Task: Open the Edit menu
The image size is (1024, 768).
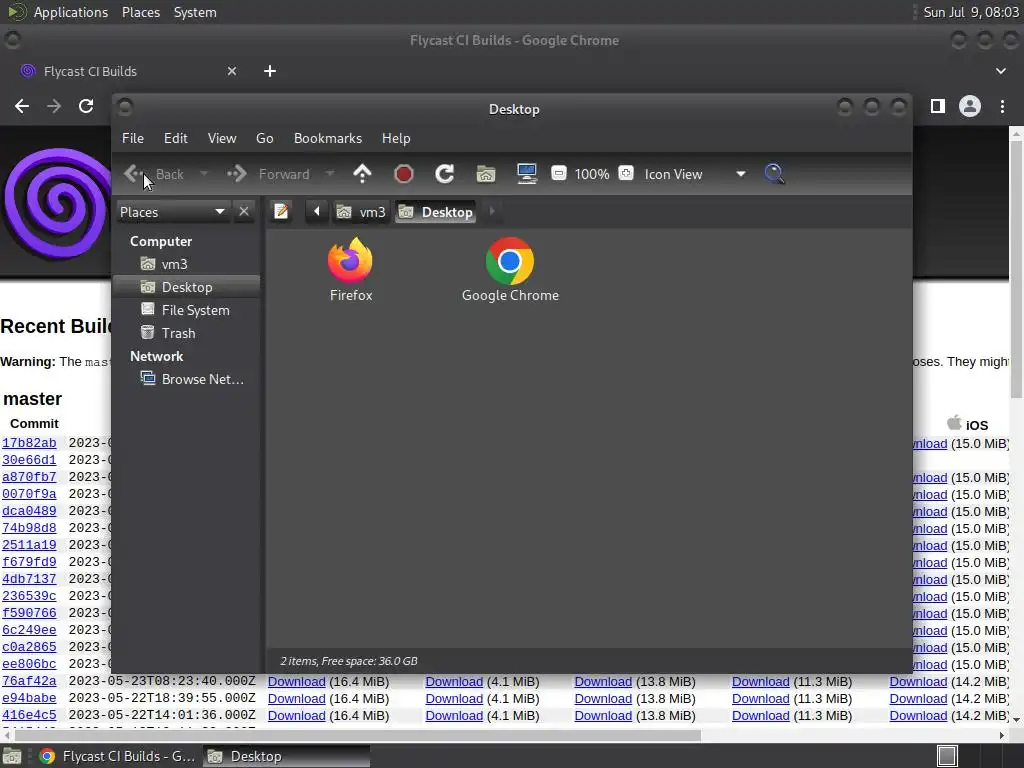Action: click(x=176, y=138)
